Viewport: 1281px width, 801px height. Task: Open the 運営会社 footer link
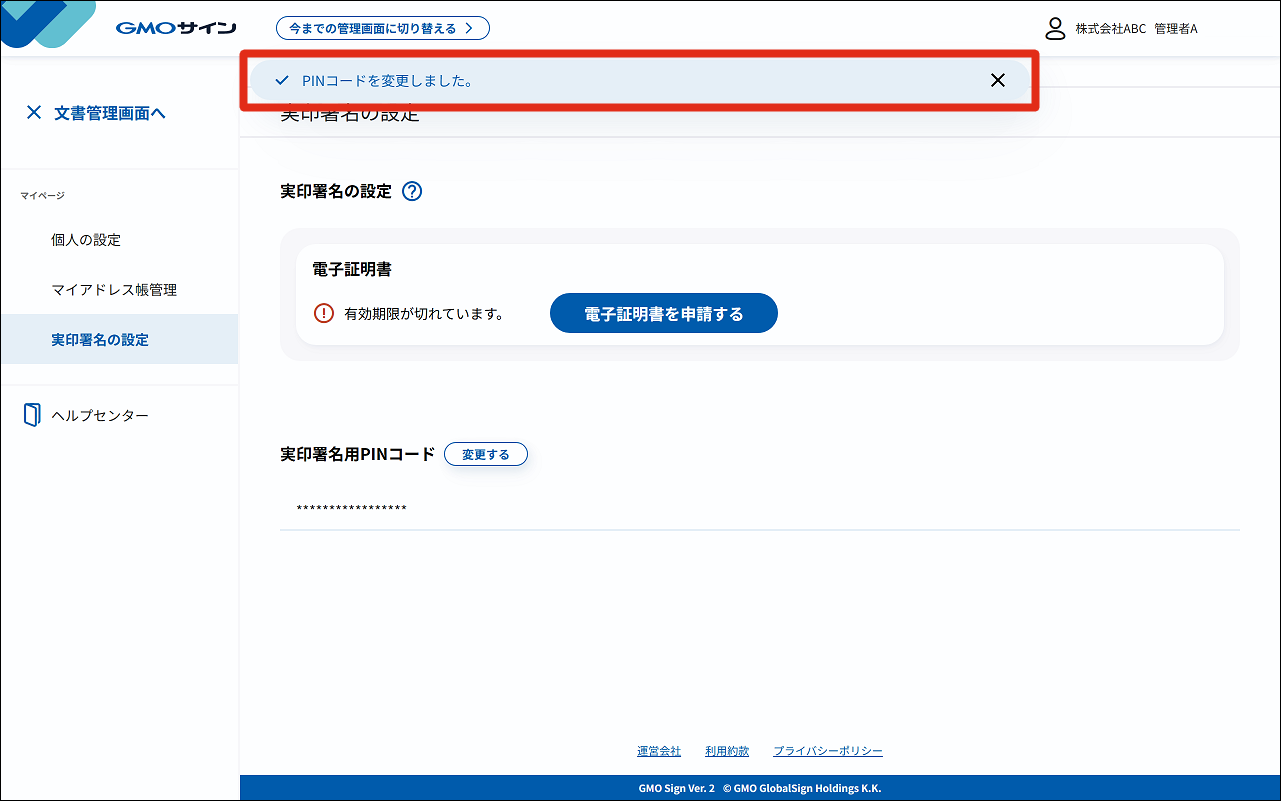[659, 751]
